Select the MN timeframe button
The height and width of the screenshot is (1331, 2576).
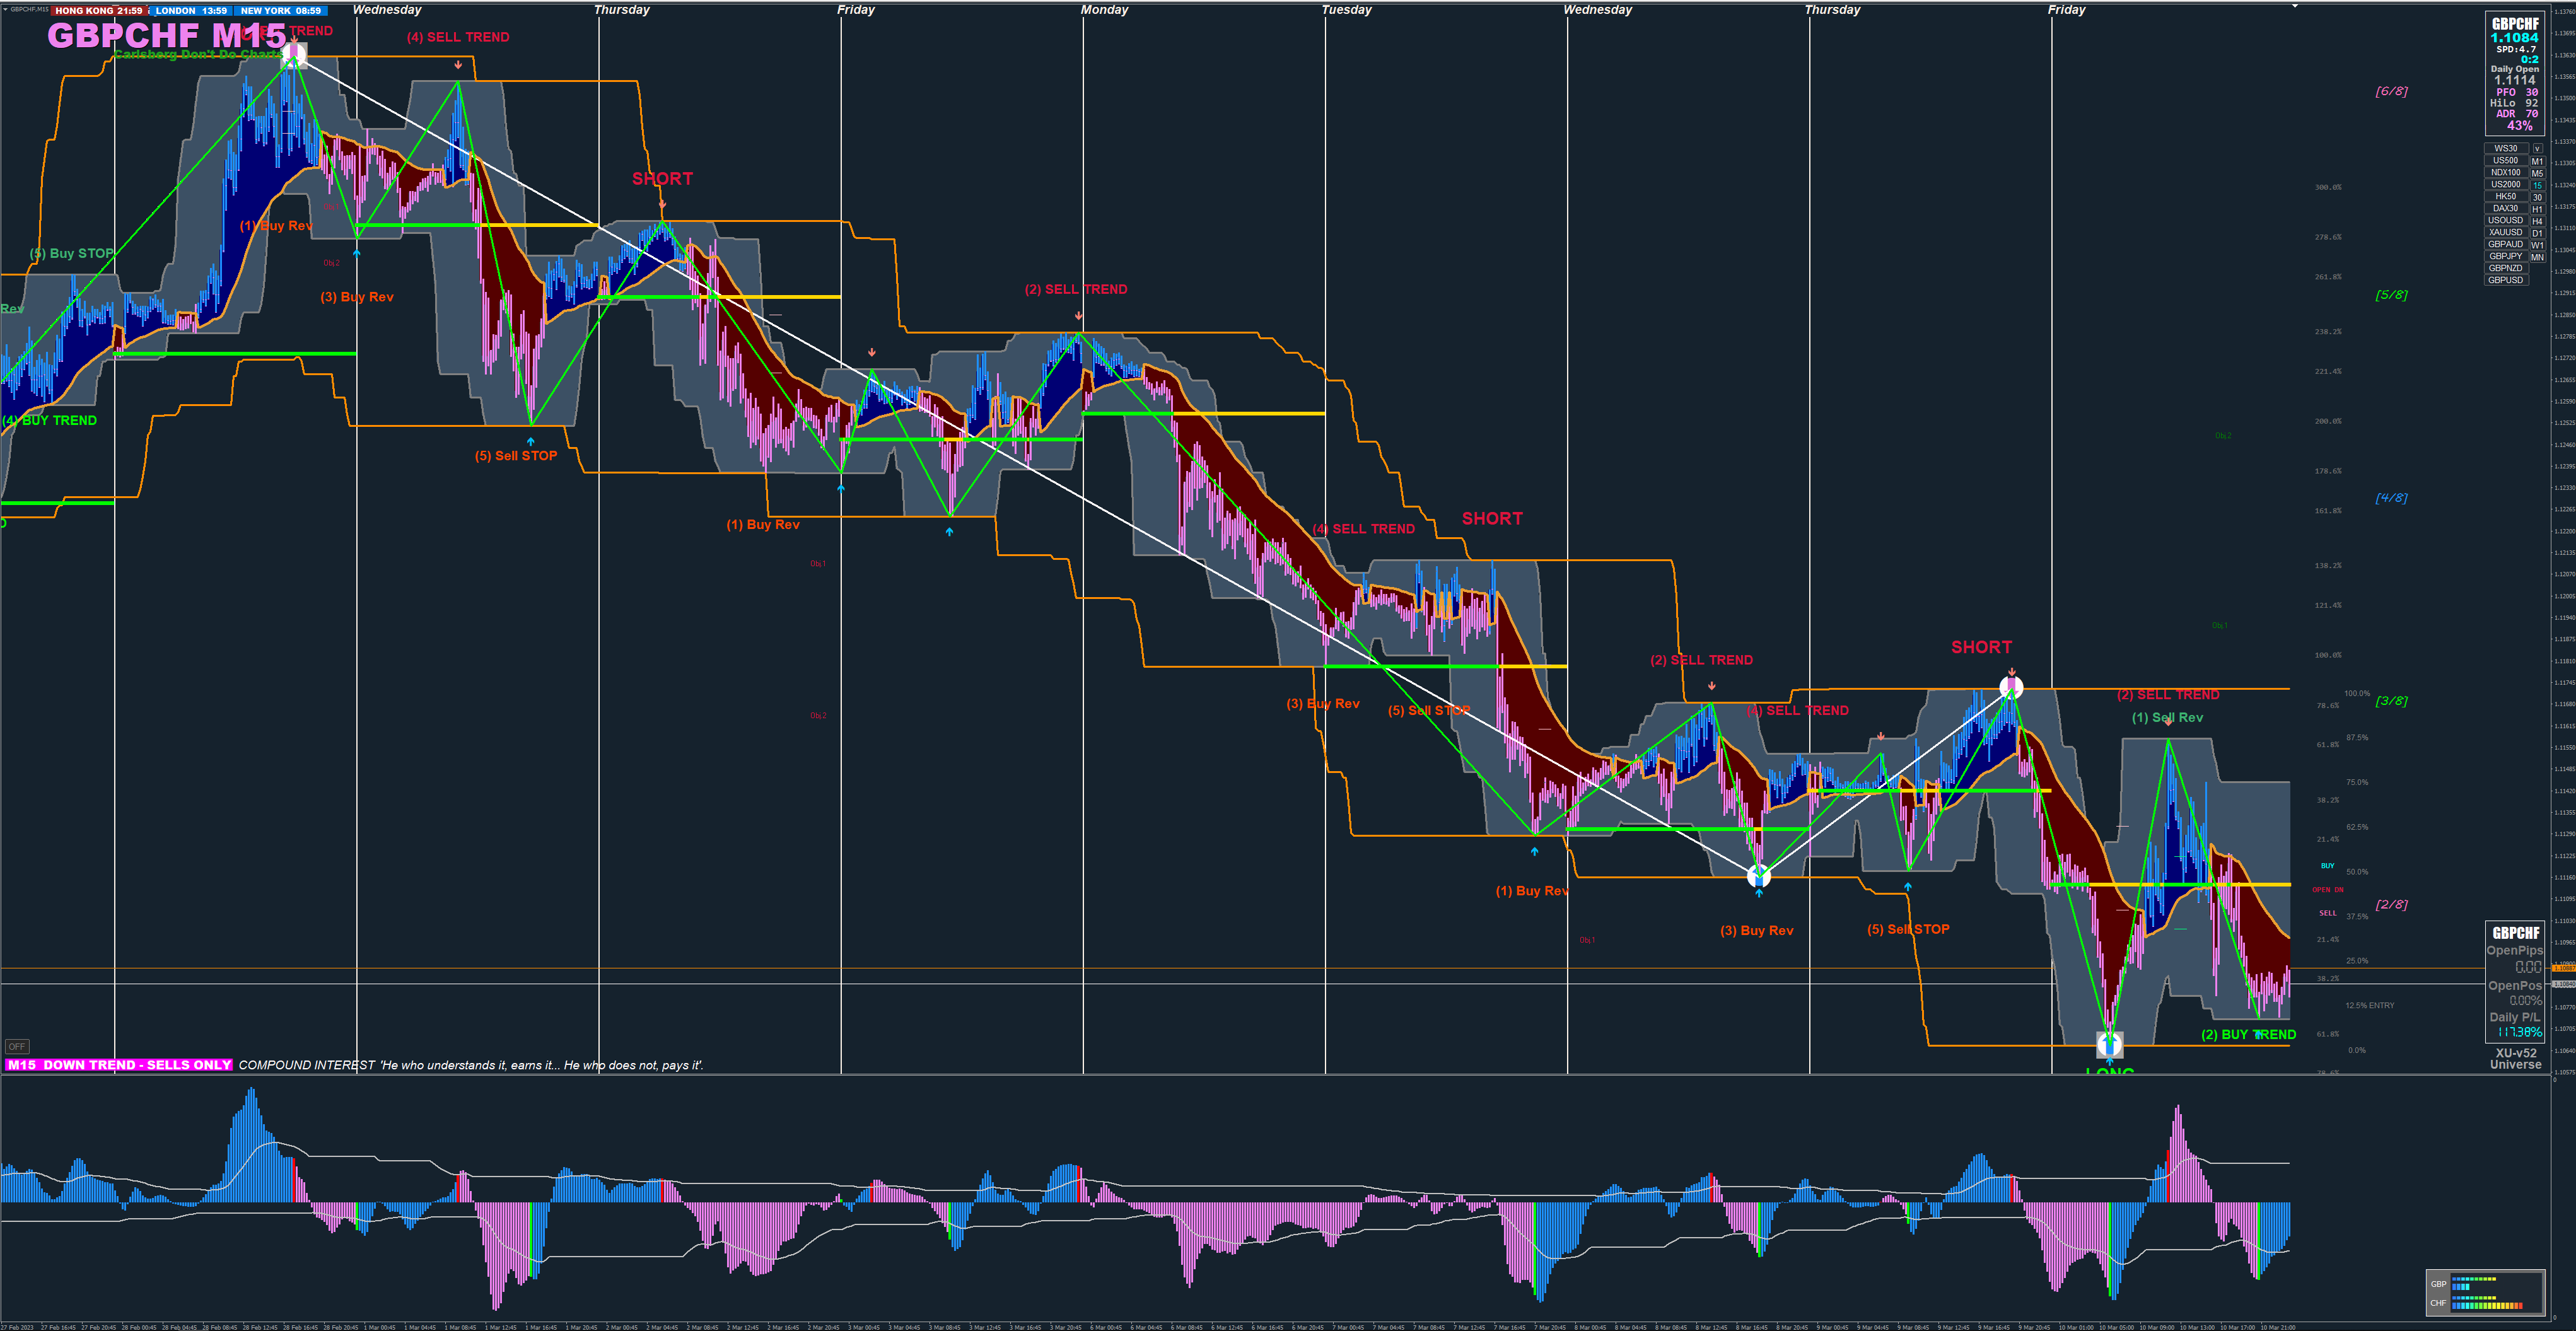2537,257
